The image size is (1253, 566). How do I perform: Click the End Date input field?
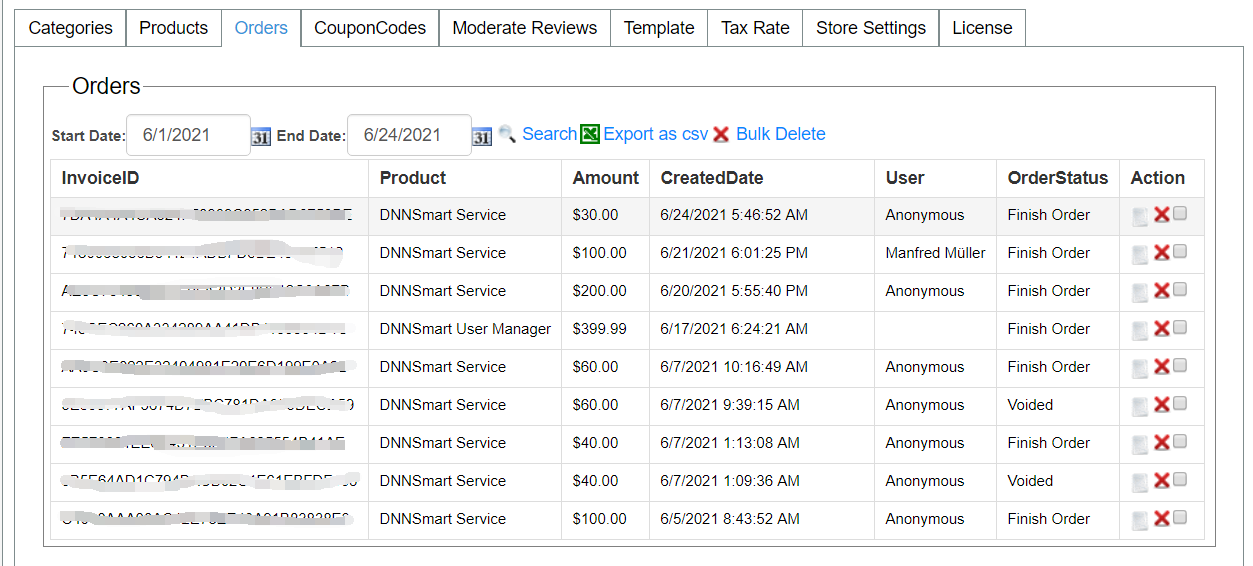409,135
